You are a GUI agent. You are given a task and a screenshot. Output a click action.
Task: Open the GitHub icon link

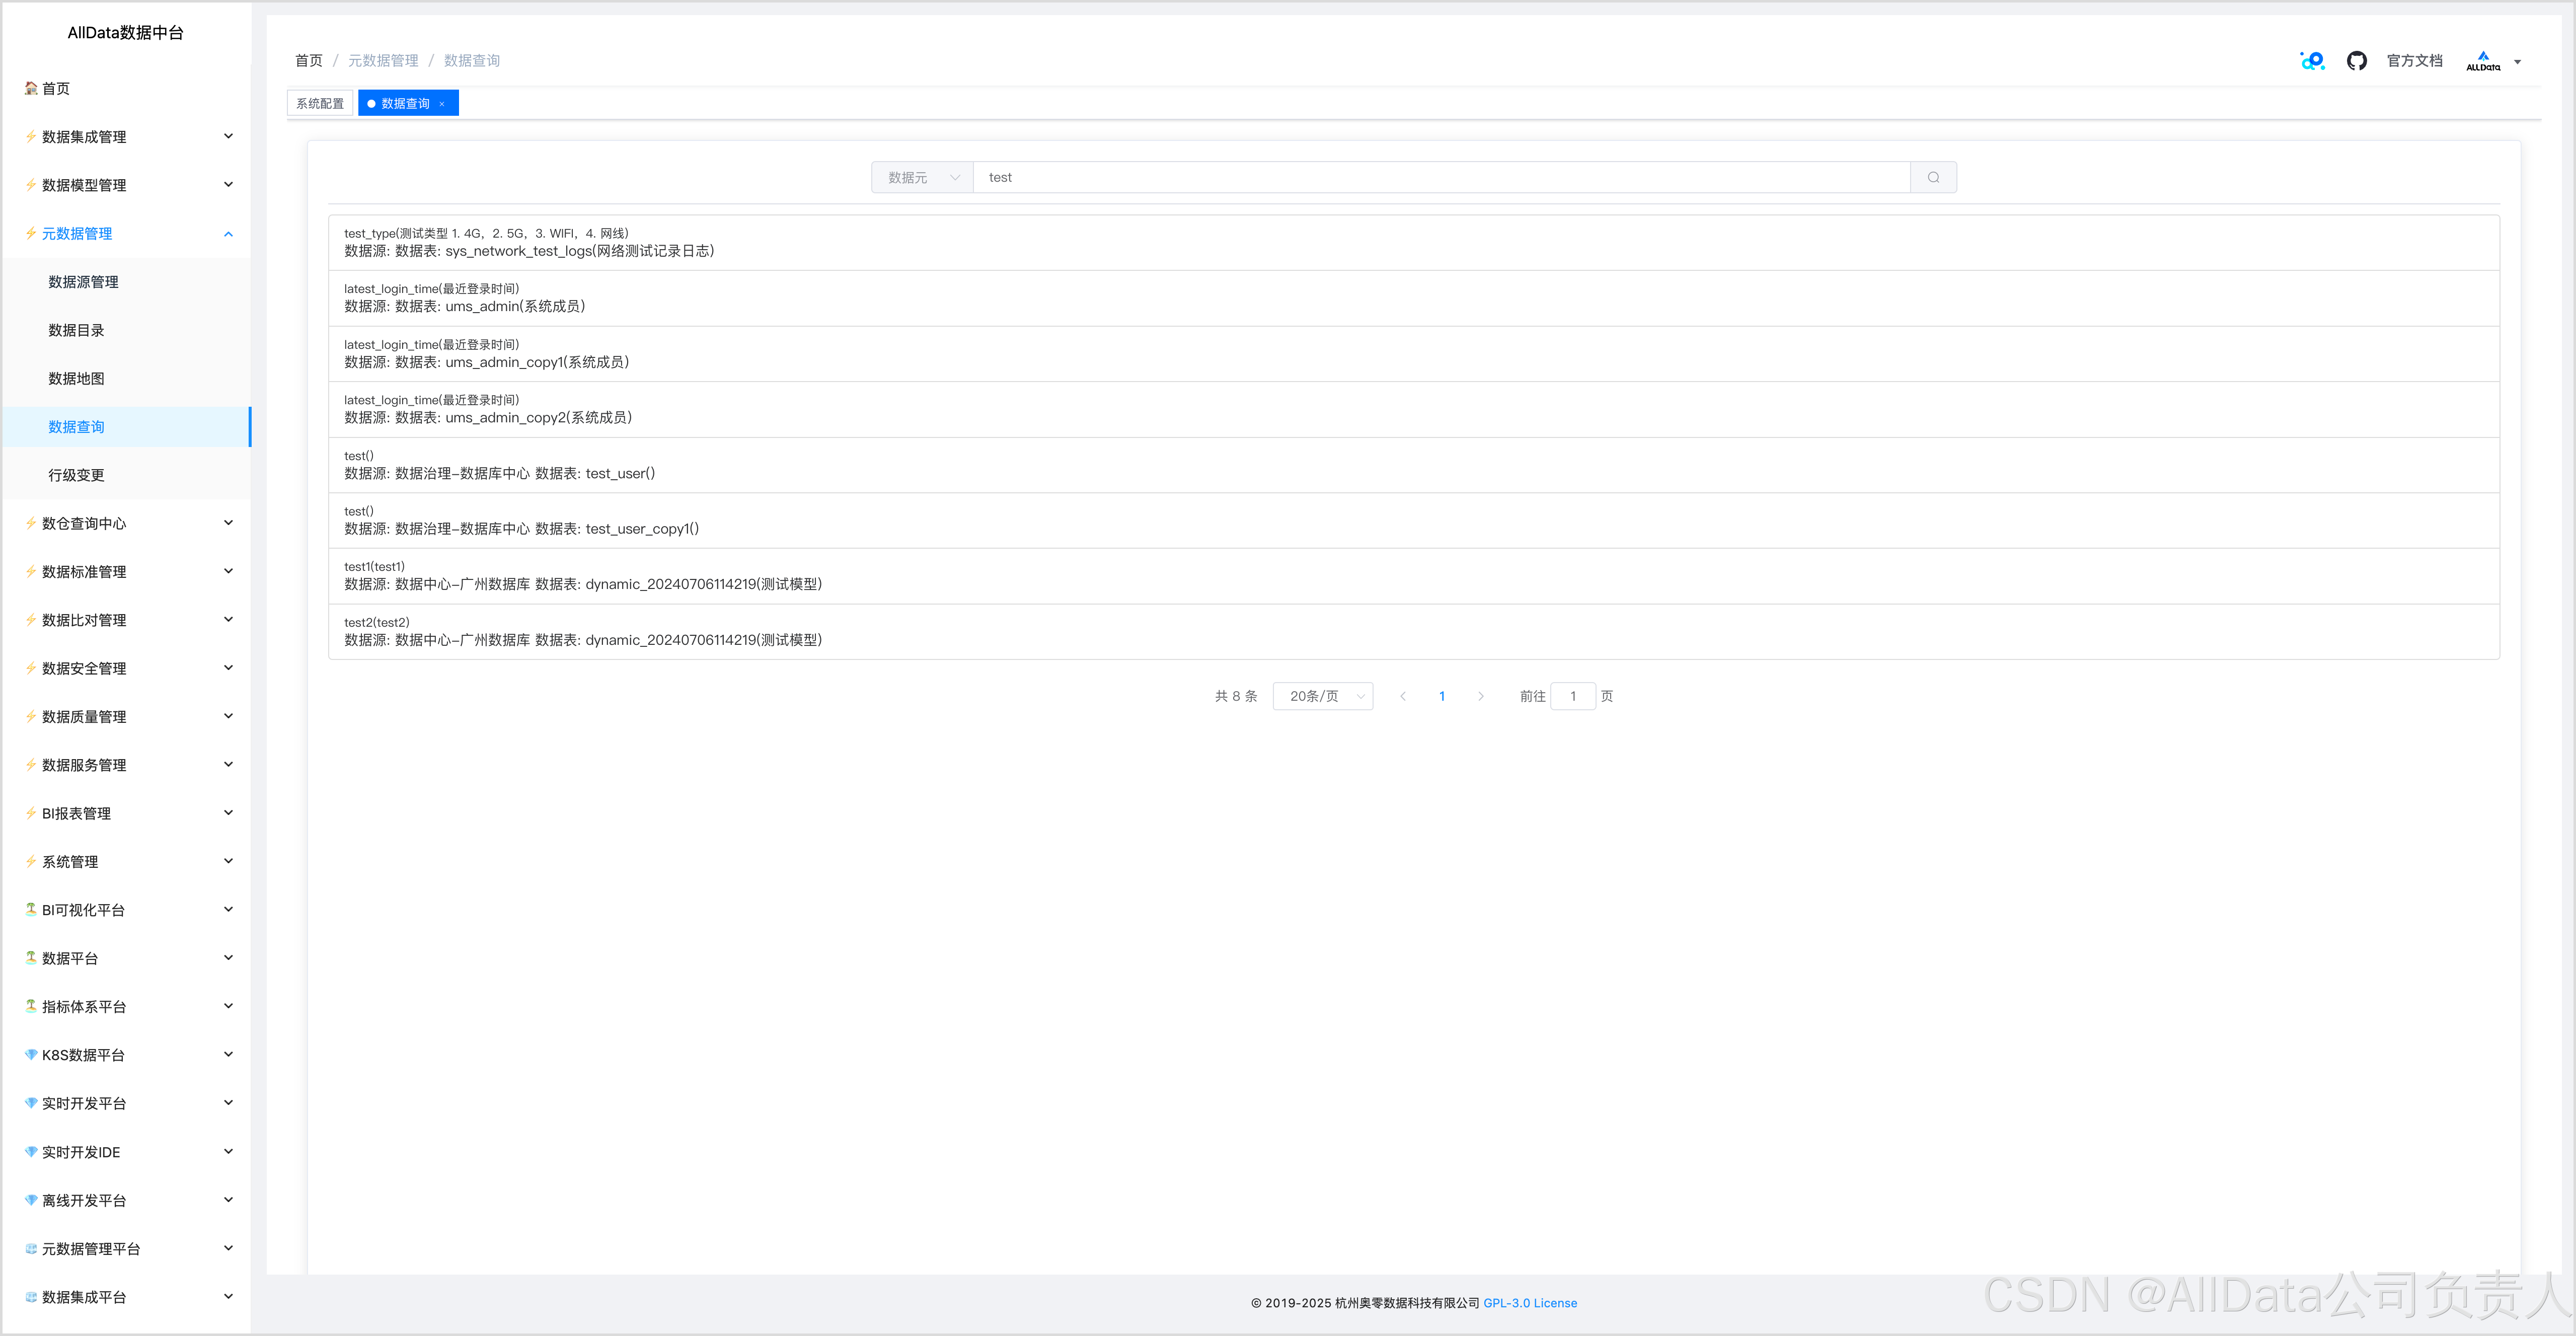point(2356,61)
